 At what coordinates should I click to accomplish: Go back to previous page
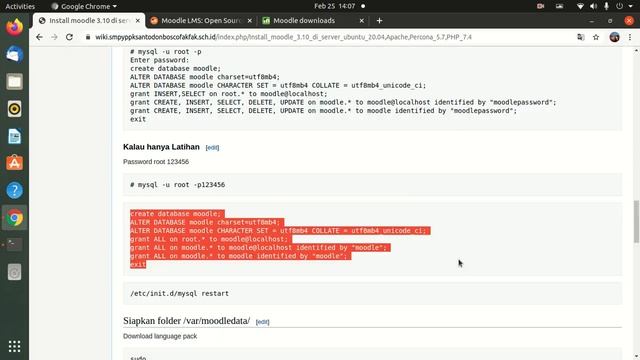click(x=39, y=37)
